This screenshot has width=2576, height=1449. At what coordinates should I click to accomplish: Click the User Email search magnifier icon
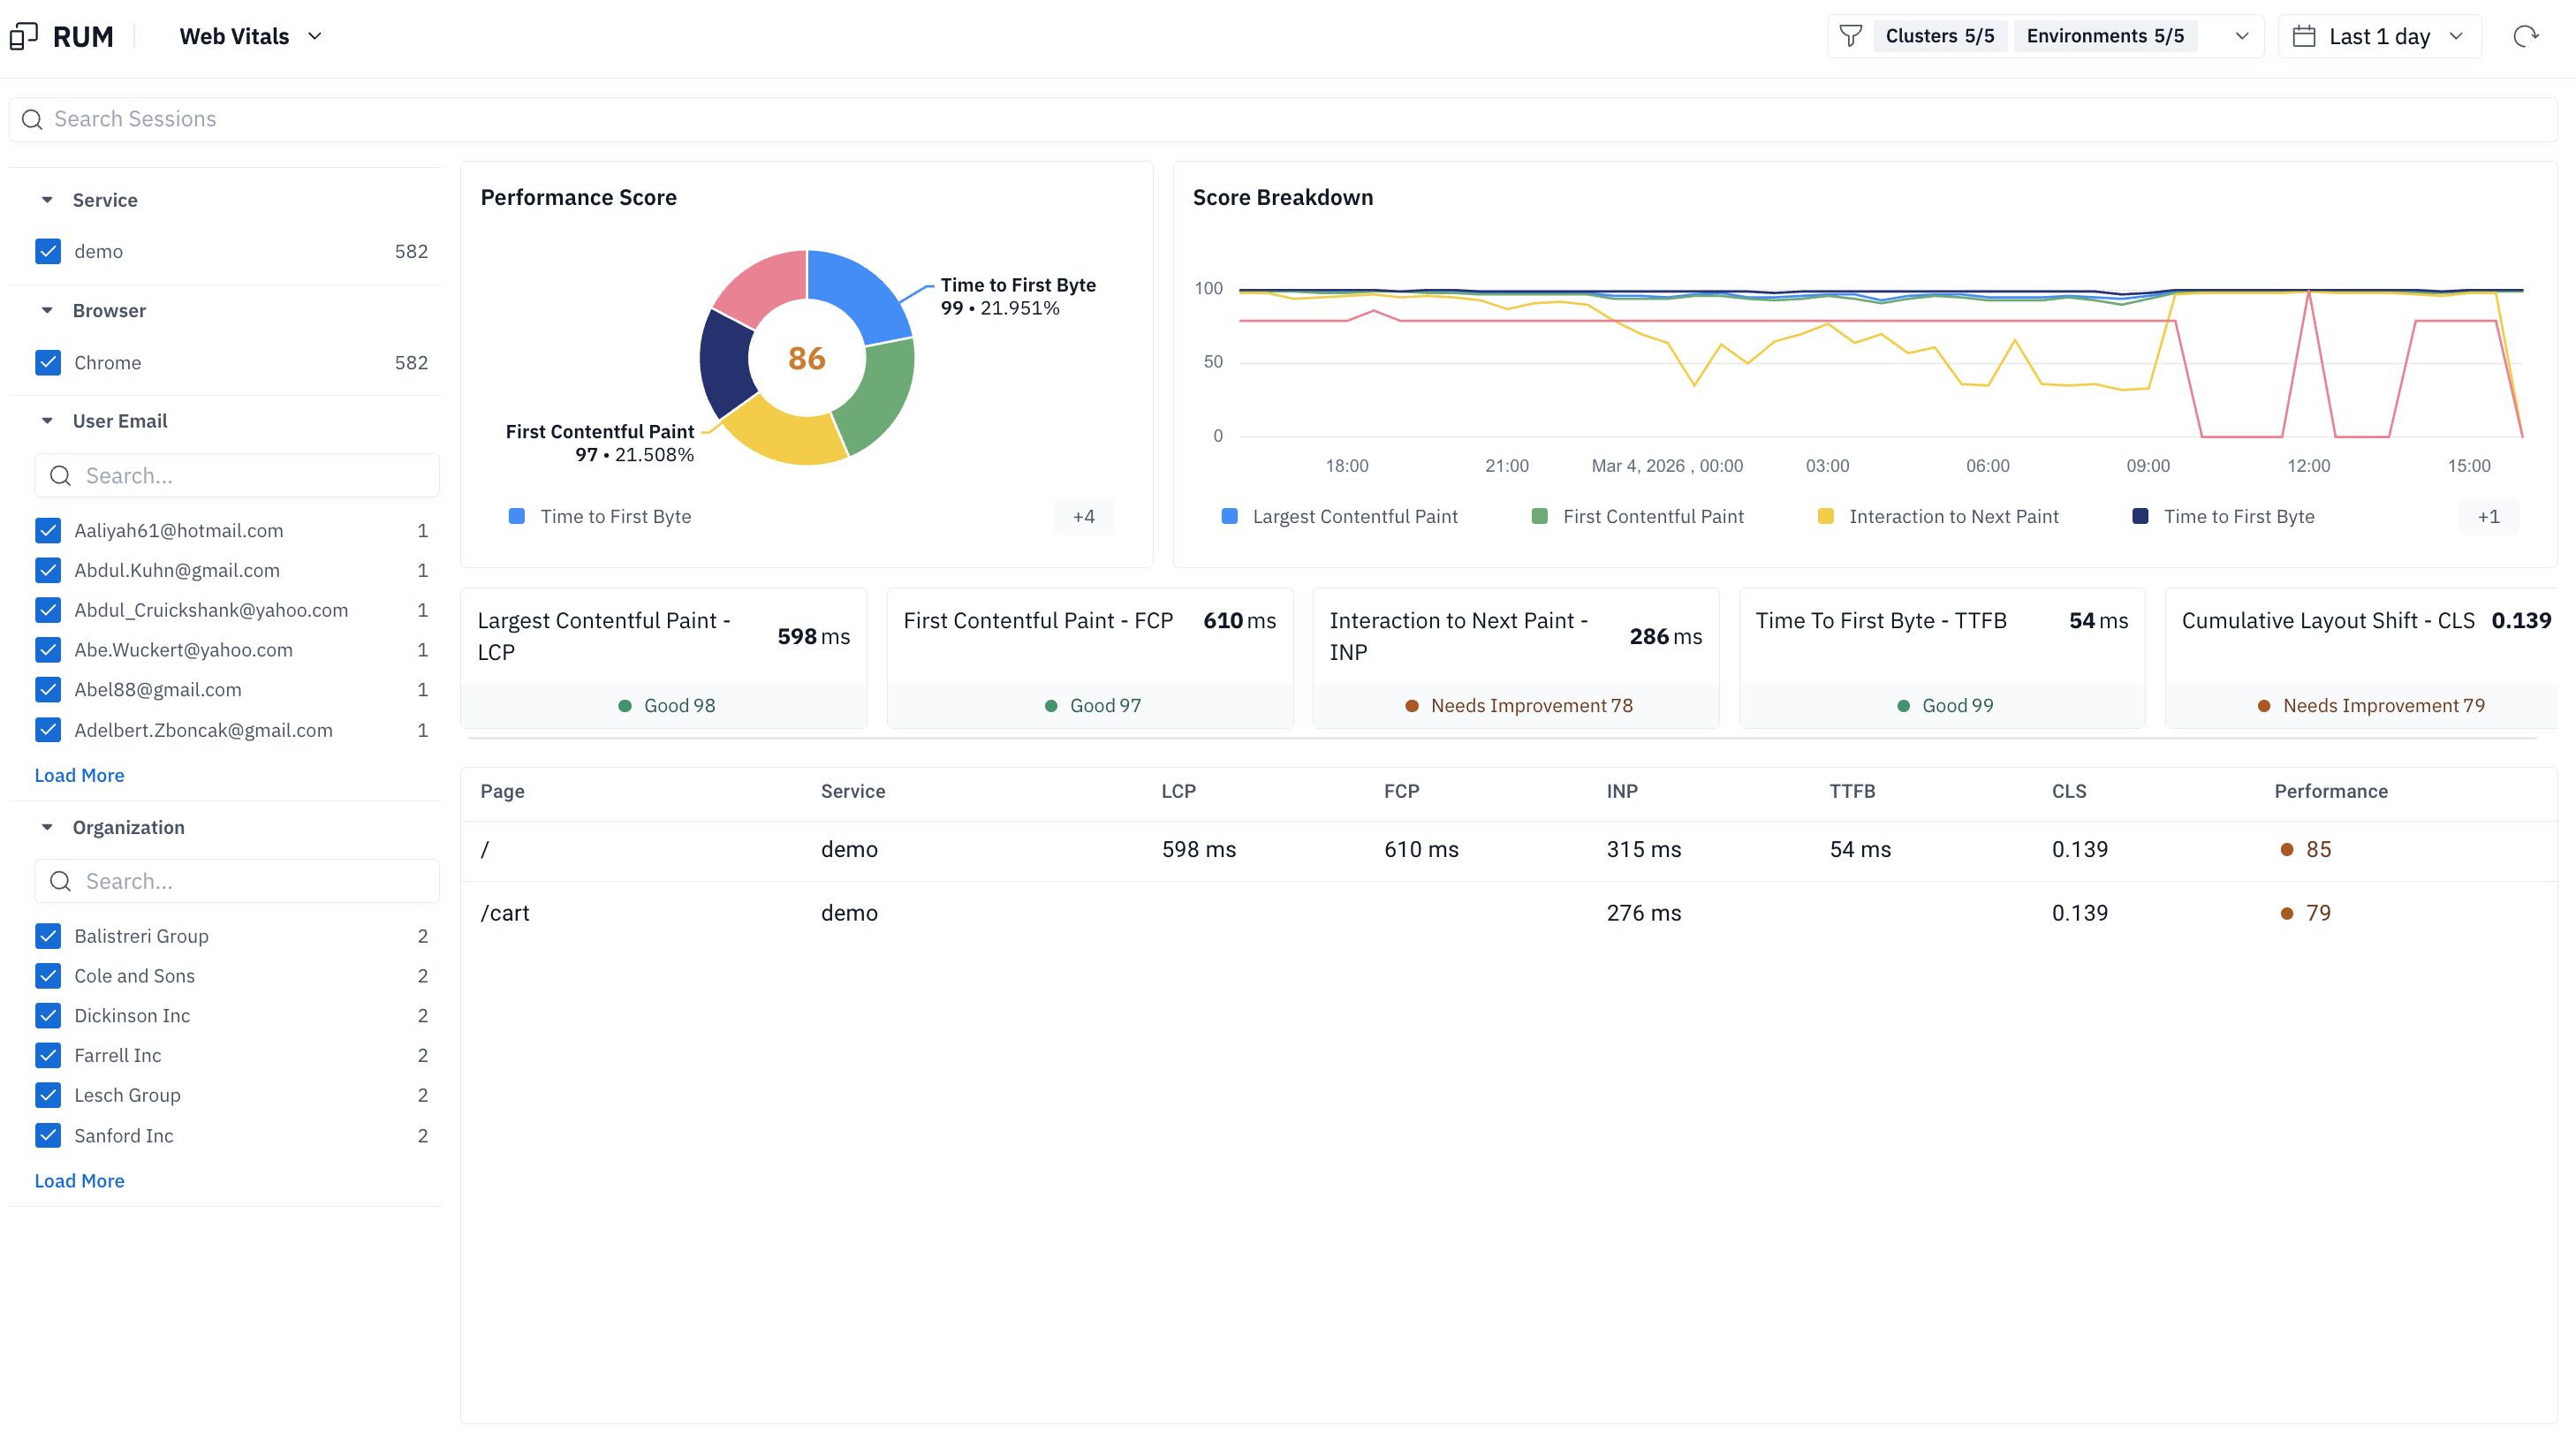[x=60, y=476]
